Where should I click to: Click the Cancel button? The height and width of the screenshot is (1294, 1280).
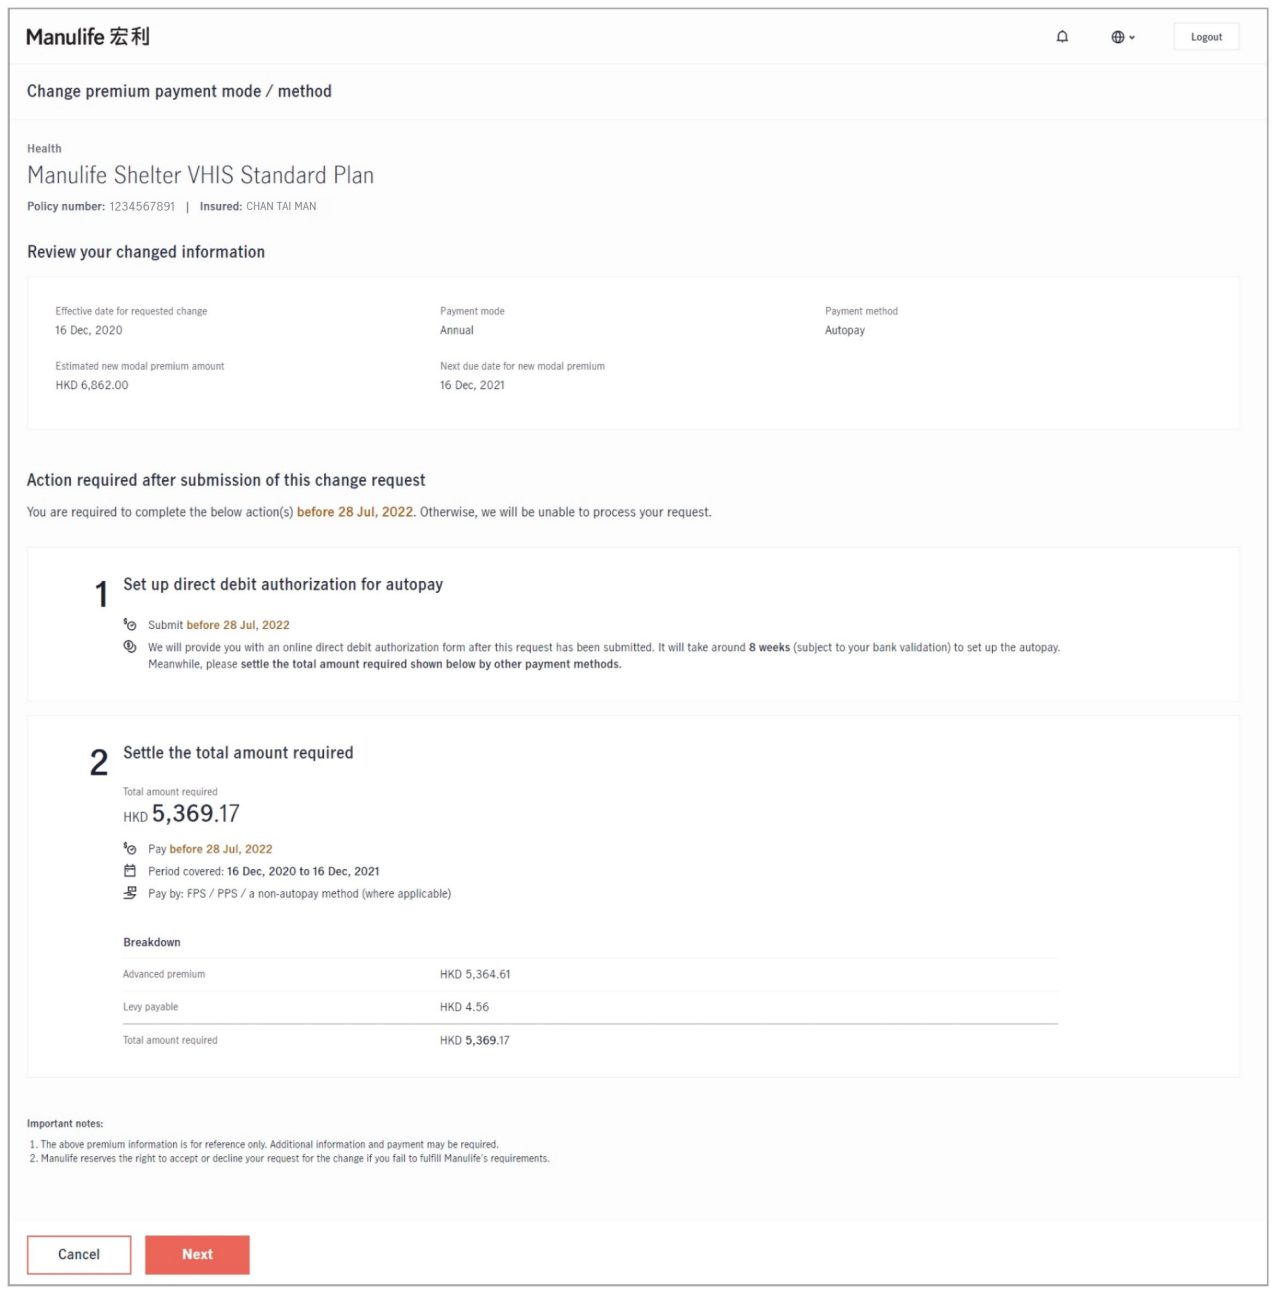[x=79, y=1254]
